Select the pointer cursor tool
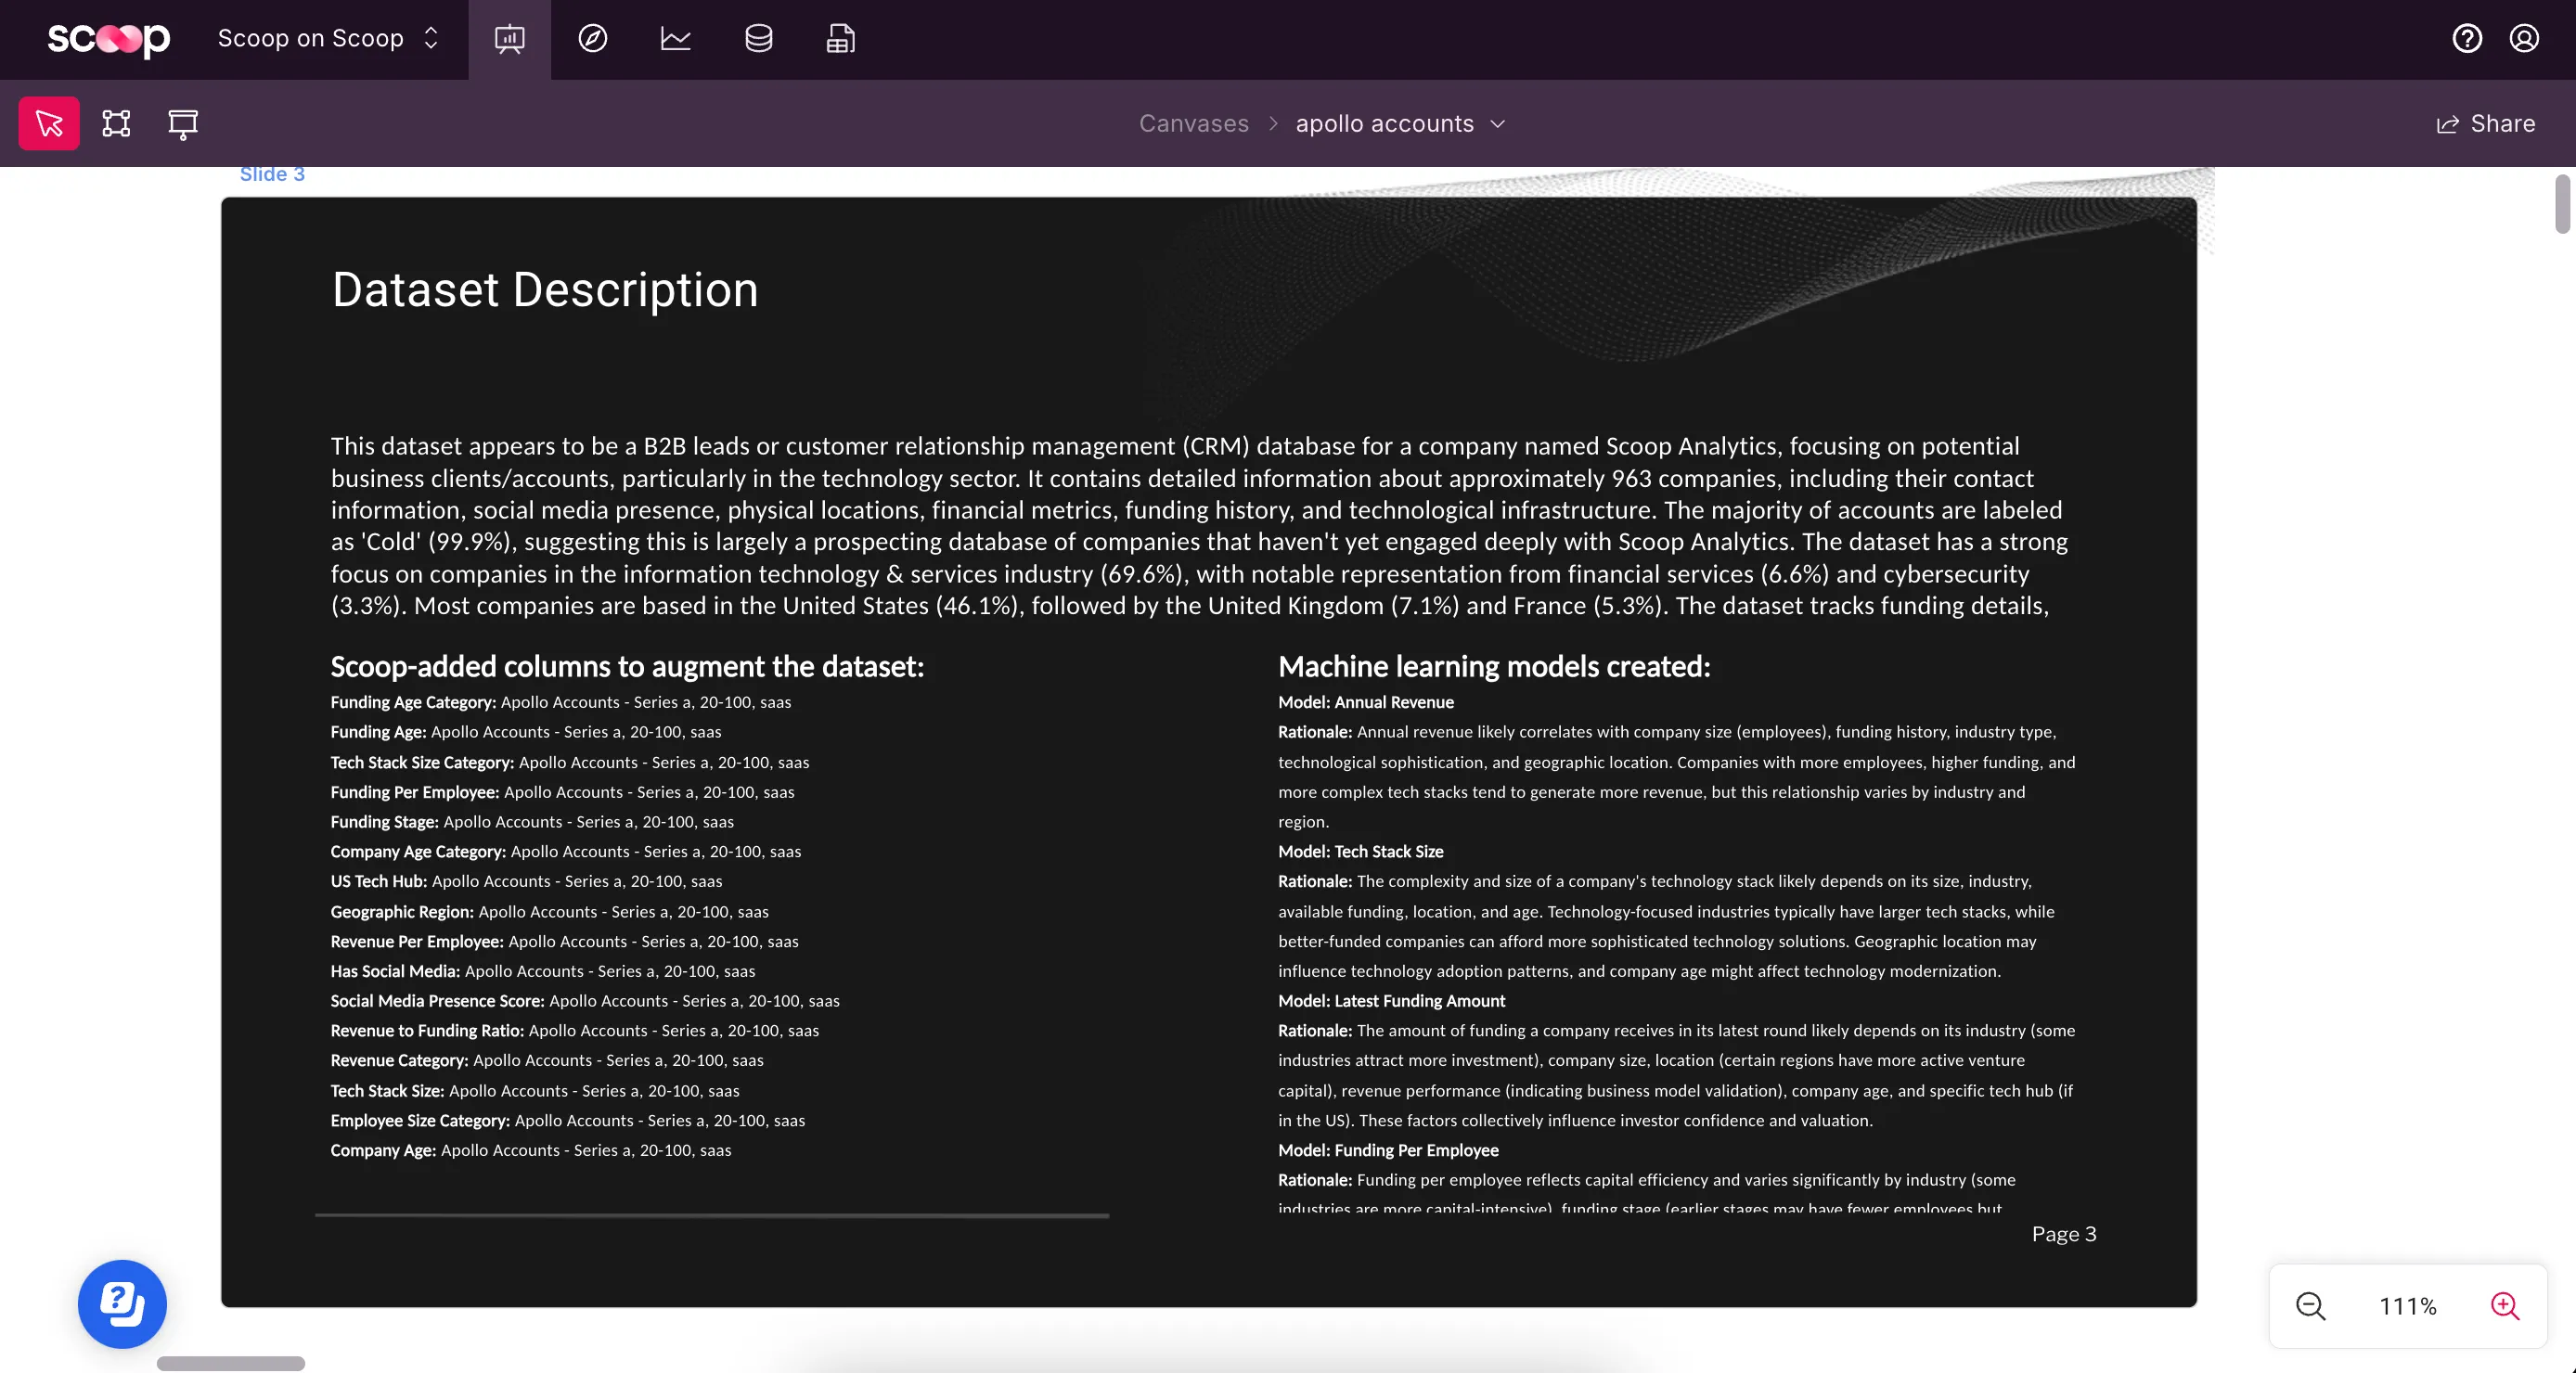The height and width of the screenshot is (1373, 2576). [49, 123]
